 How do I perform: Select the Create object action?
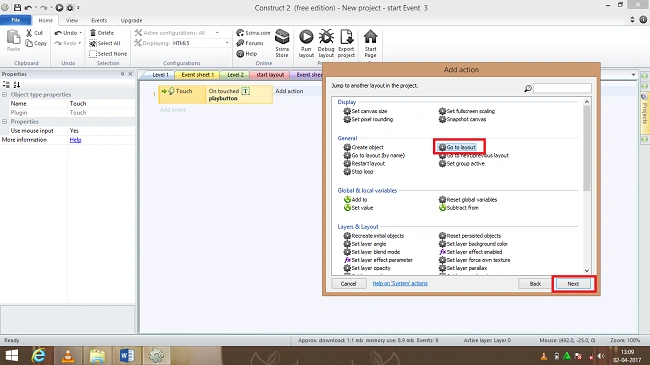363,147
